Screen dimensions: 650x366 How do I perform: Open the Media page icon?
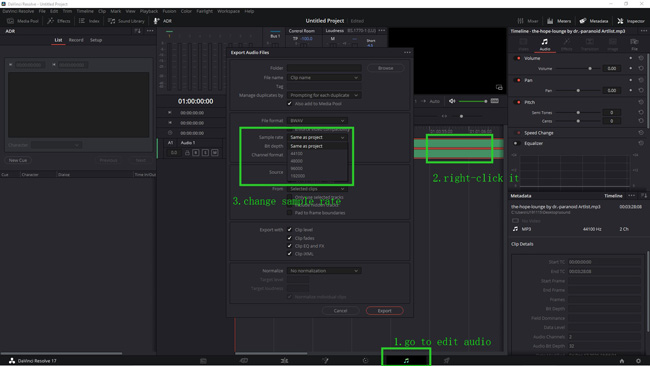pos(203,361)
